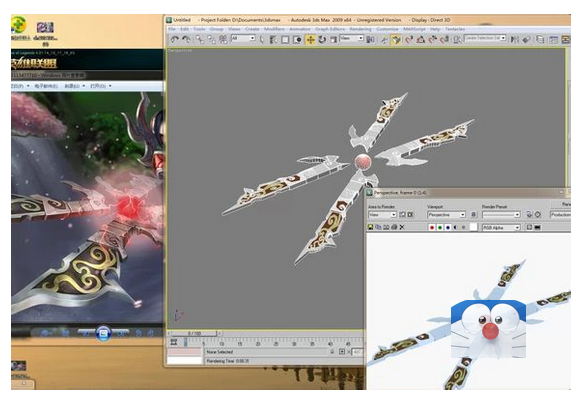The width and height of the screenshot is (576, 408).
Task: Activate the Select and Scale tool
Action: [334, 39]
